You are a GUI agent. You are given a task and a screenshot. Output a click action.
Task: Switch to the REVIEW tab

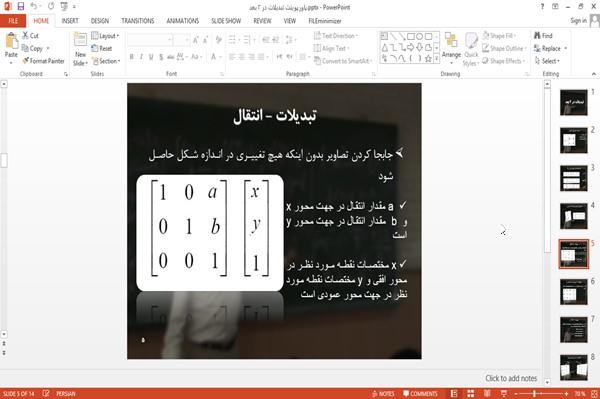coord(262,21)
